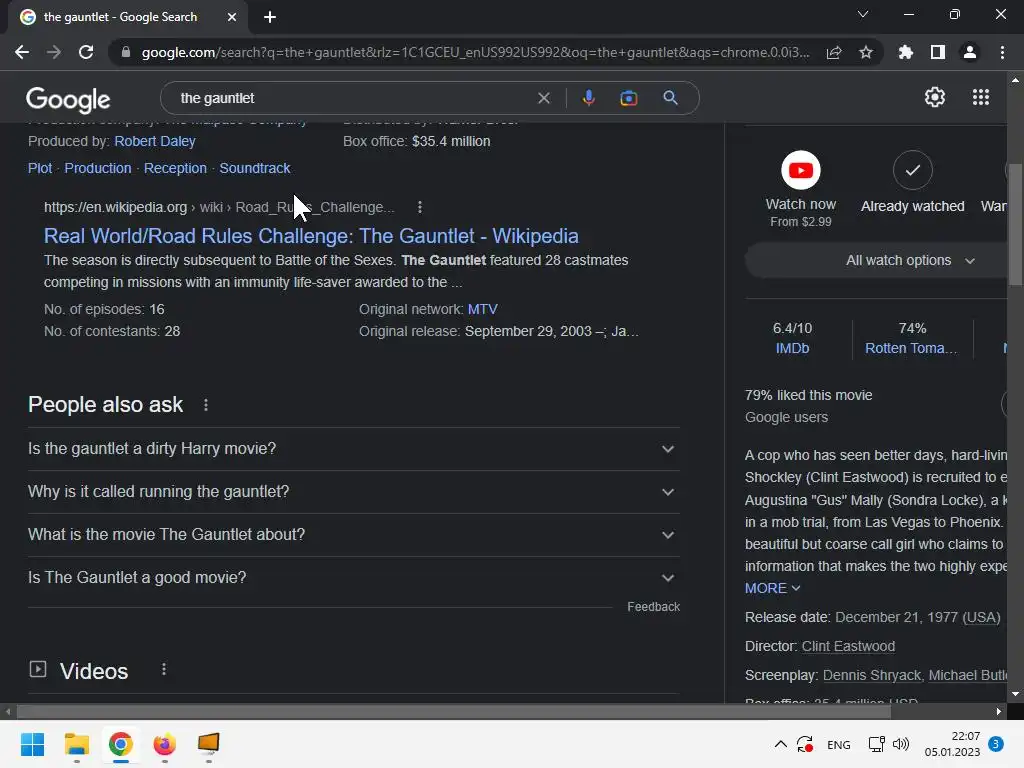Screen dimensions: 1024x768
Task: Open the Robert Daley link
Action: point(155,141)
